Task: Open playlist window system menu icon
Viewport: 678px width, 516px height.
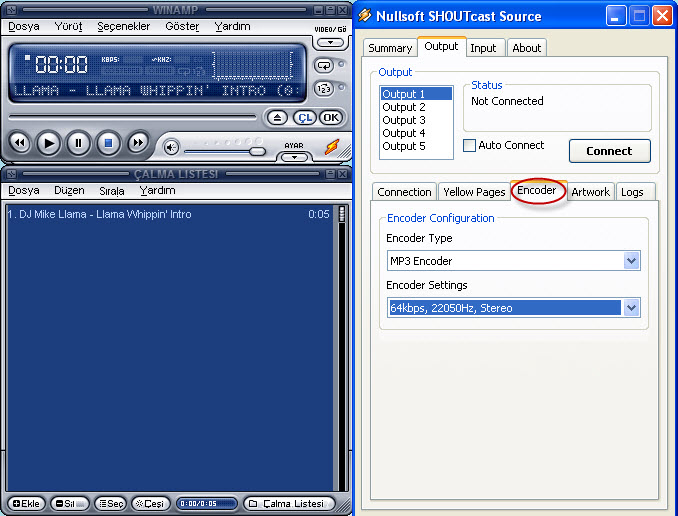Action: coord(12,174)
